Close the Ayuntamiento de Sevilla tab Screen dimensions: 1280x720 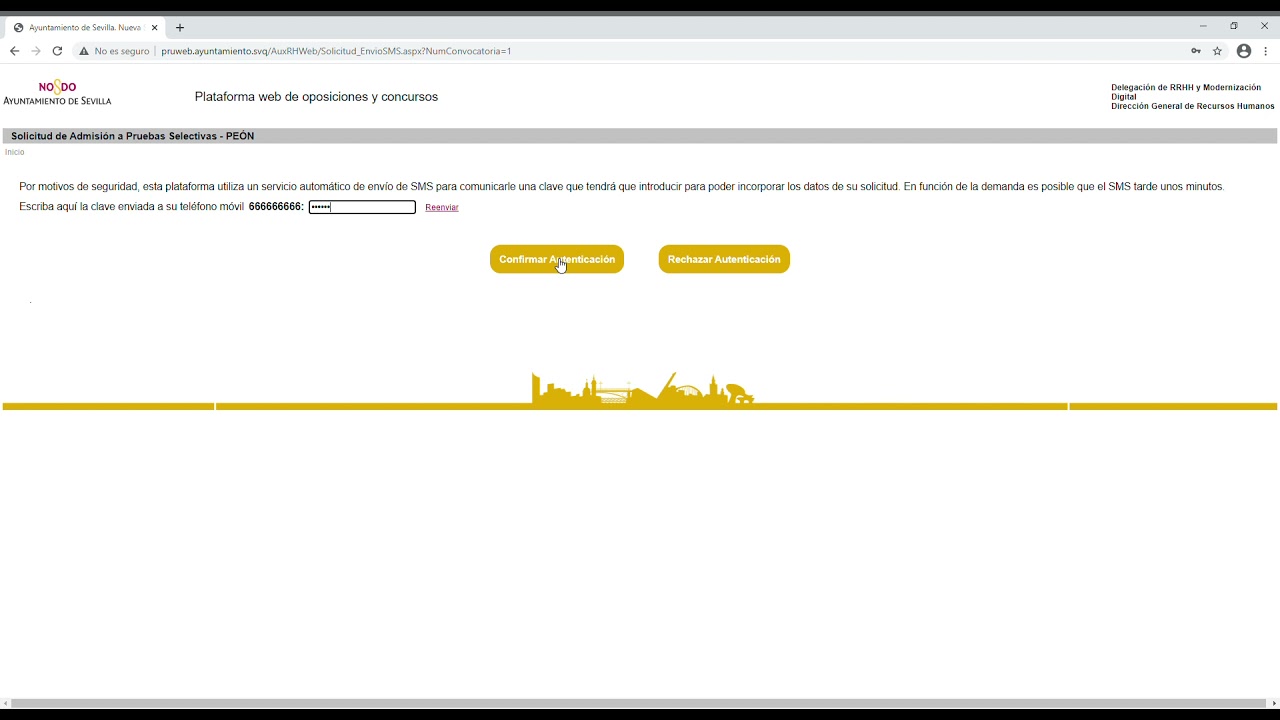(x=155, y=28)
